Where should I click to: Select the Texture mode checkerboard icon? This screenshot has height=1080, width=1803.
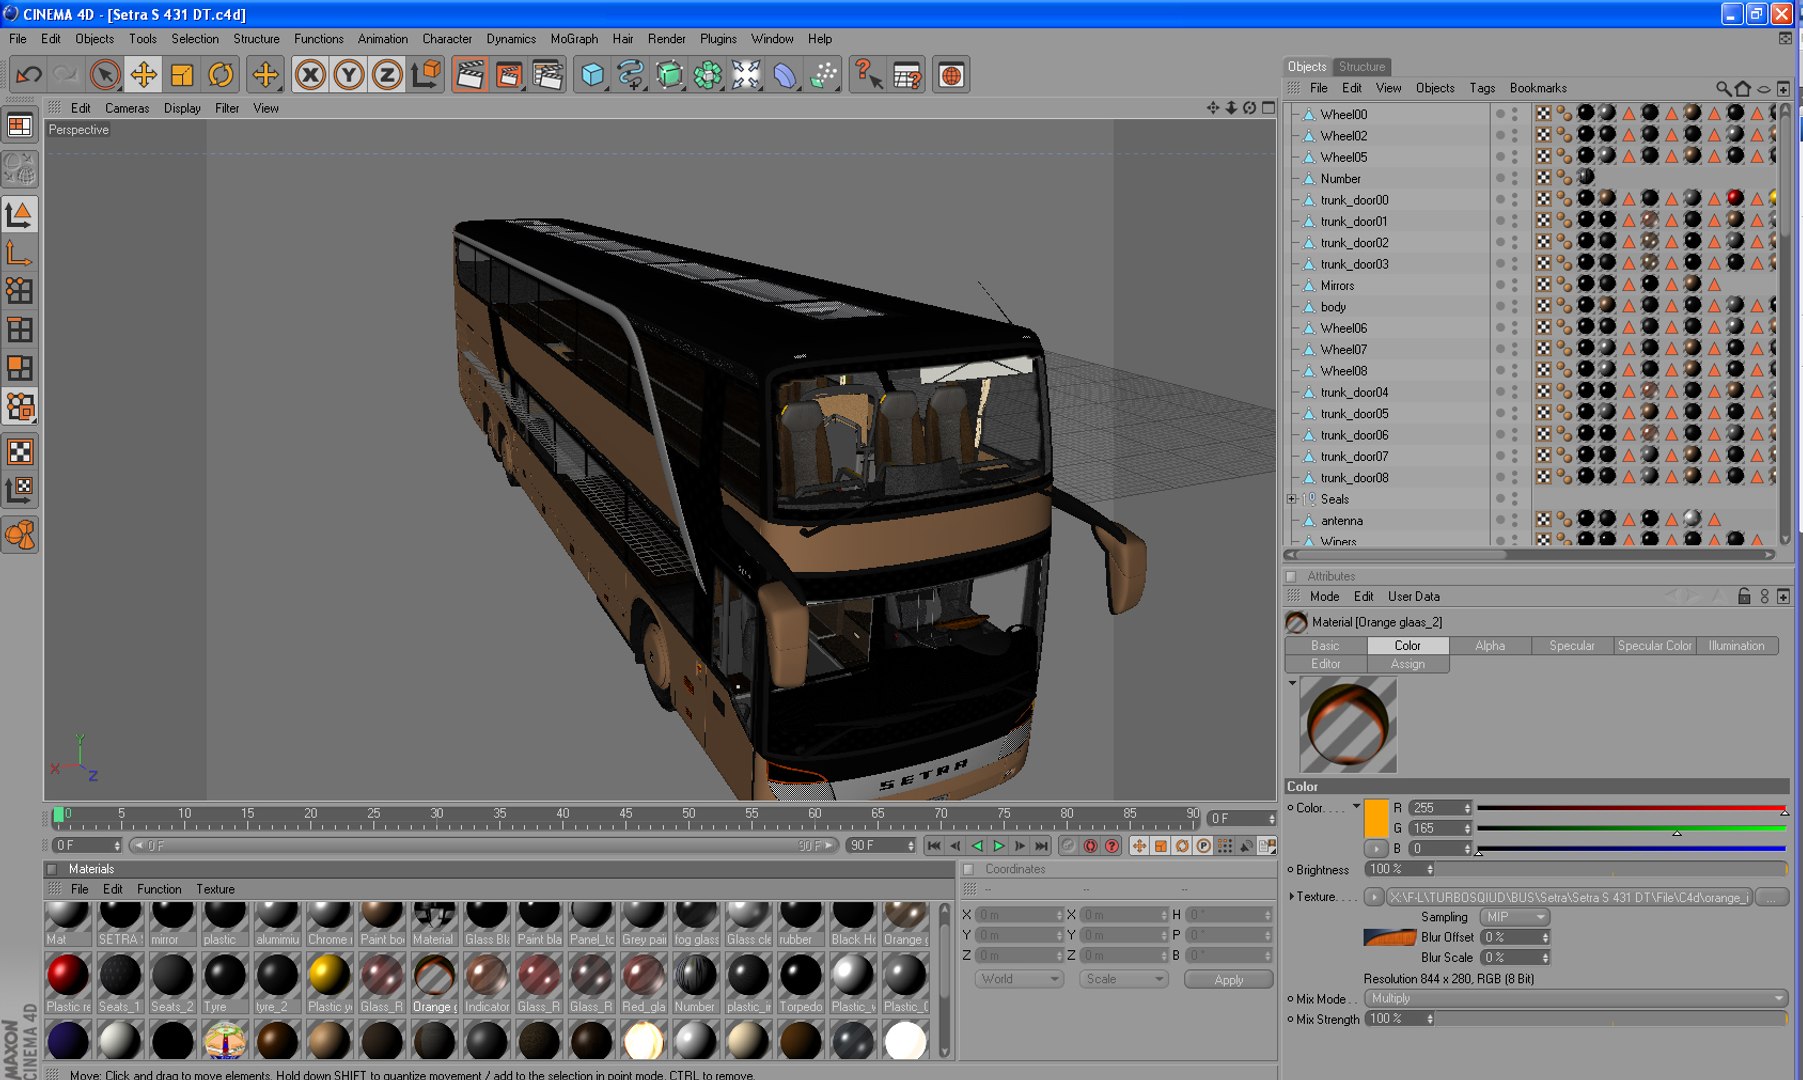click(x=20, y=452)
